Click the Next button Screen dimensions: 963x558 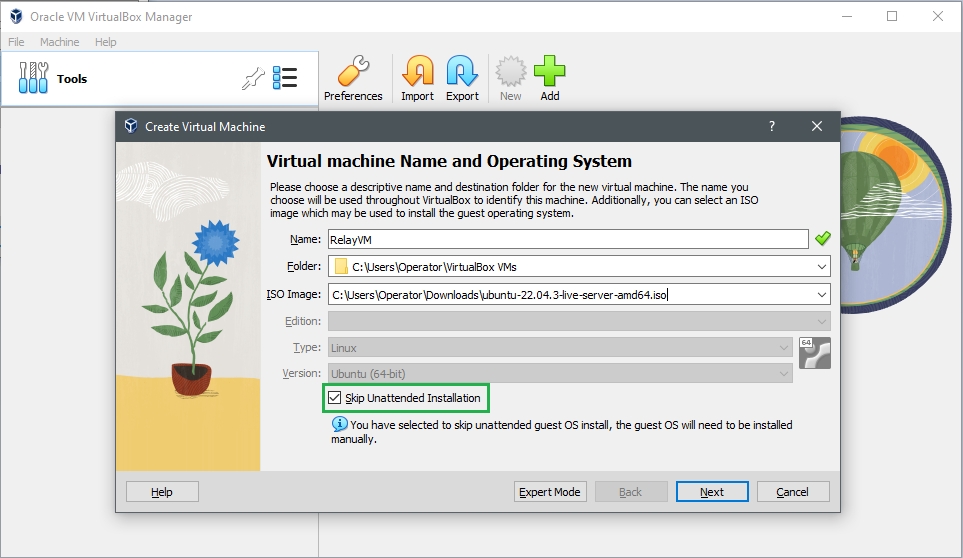click(712, 492)
